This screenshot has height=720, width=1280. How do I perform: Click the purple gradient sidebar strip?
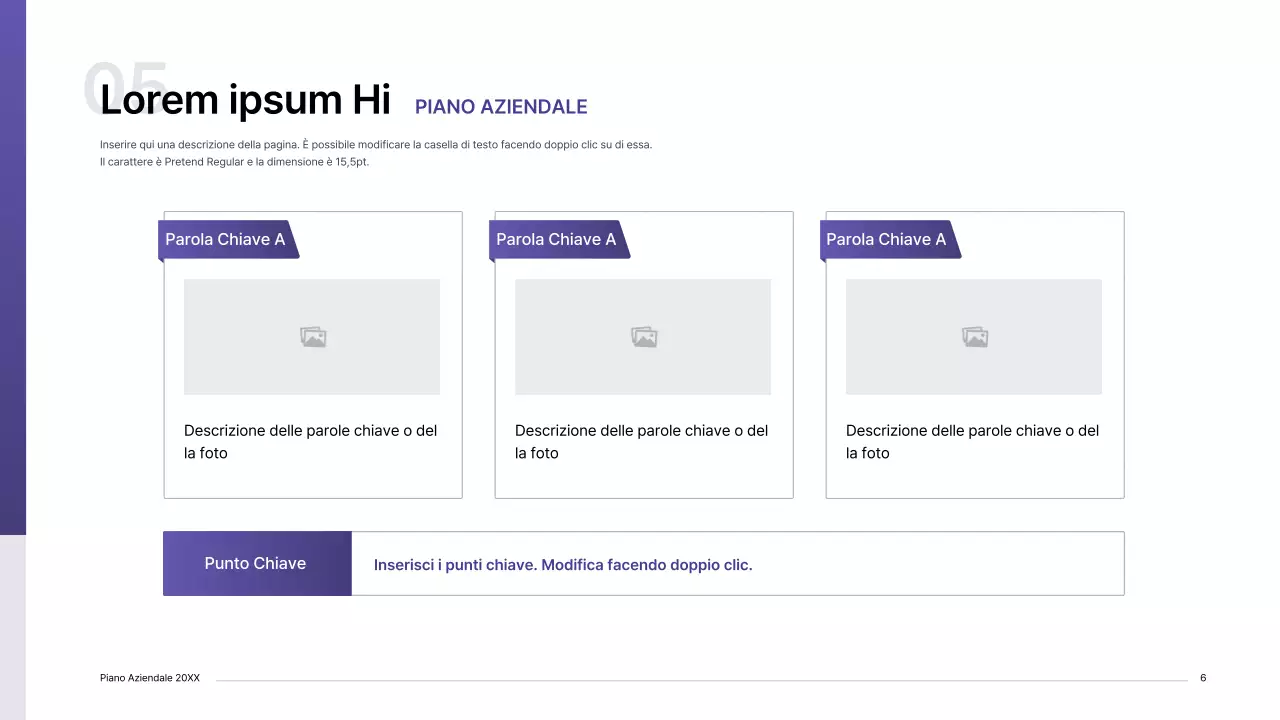pyautogui.click(x=13, y=300)
